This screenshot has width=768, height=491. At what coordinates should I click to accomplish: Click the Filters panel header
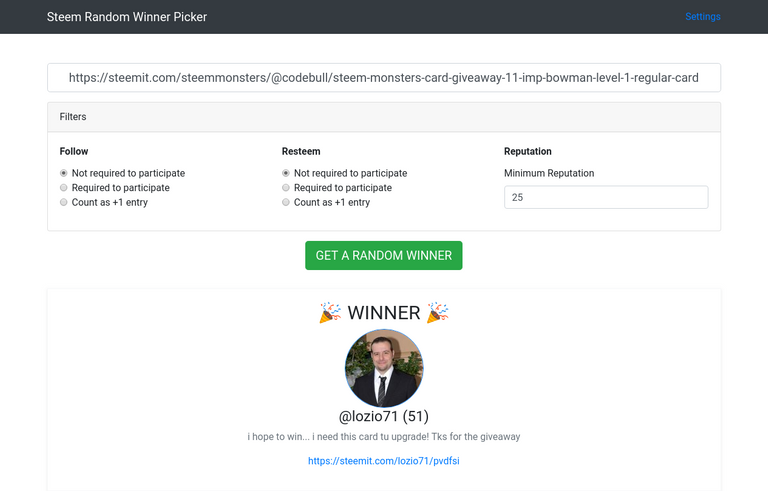[x=384, y=117]
